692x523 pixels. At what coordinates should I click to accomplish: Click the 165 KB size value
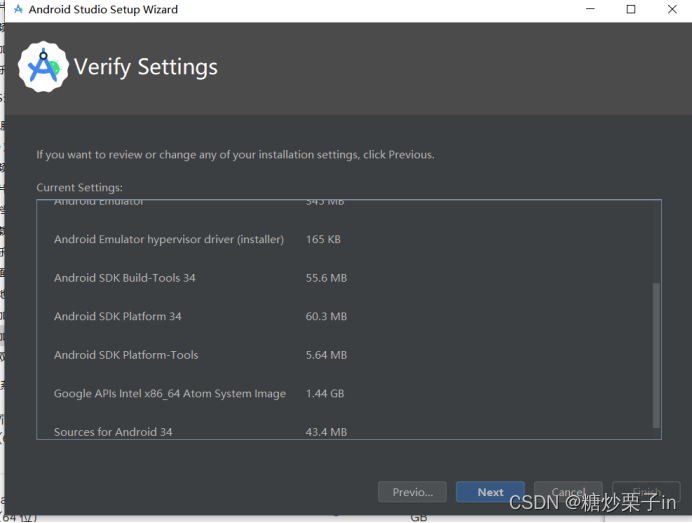pos(323,239)
